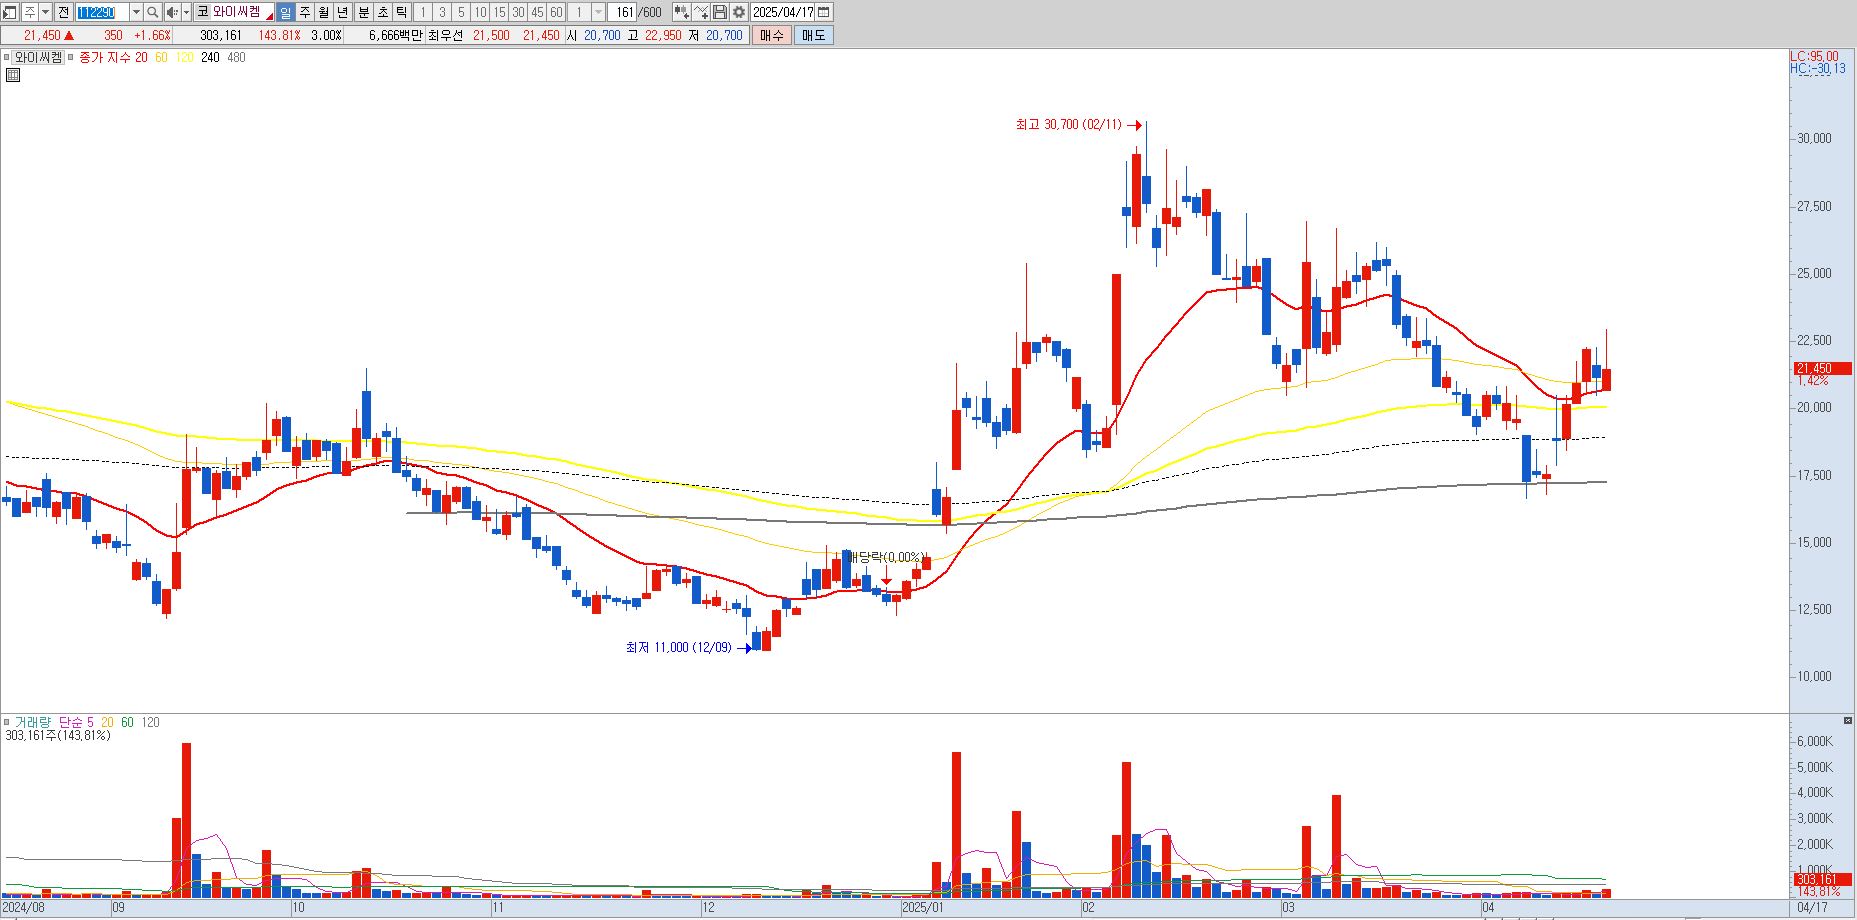Select the 년 yearly period button
The width and height of the screenshot is (1857, 920).
point(343,12)
